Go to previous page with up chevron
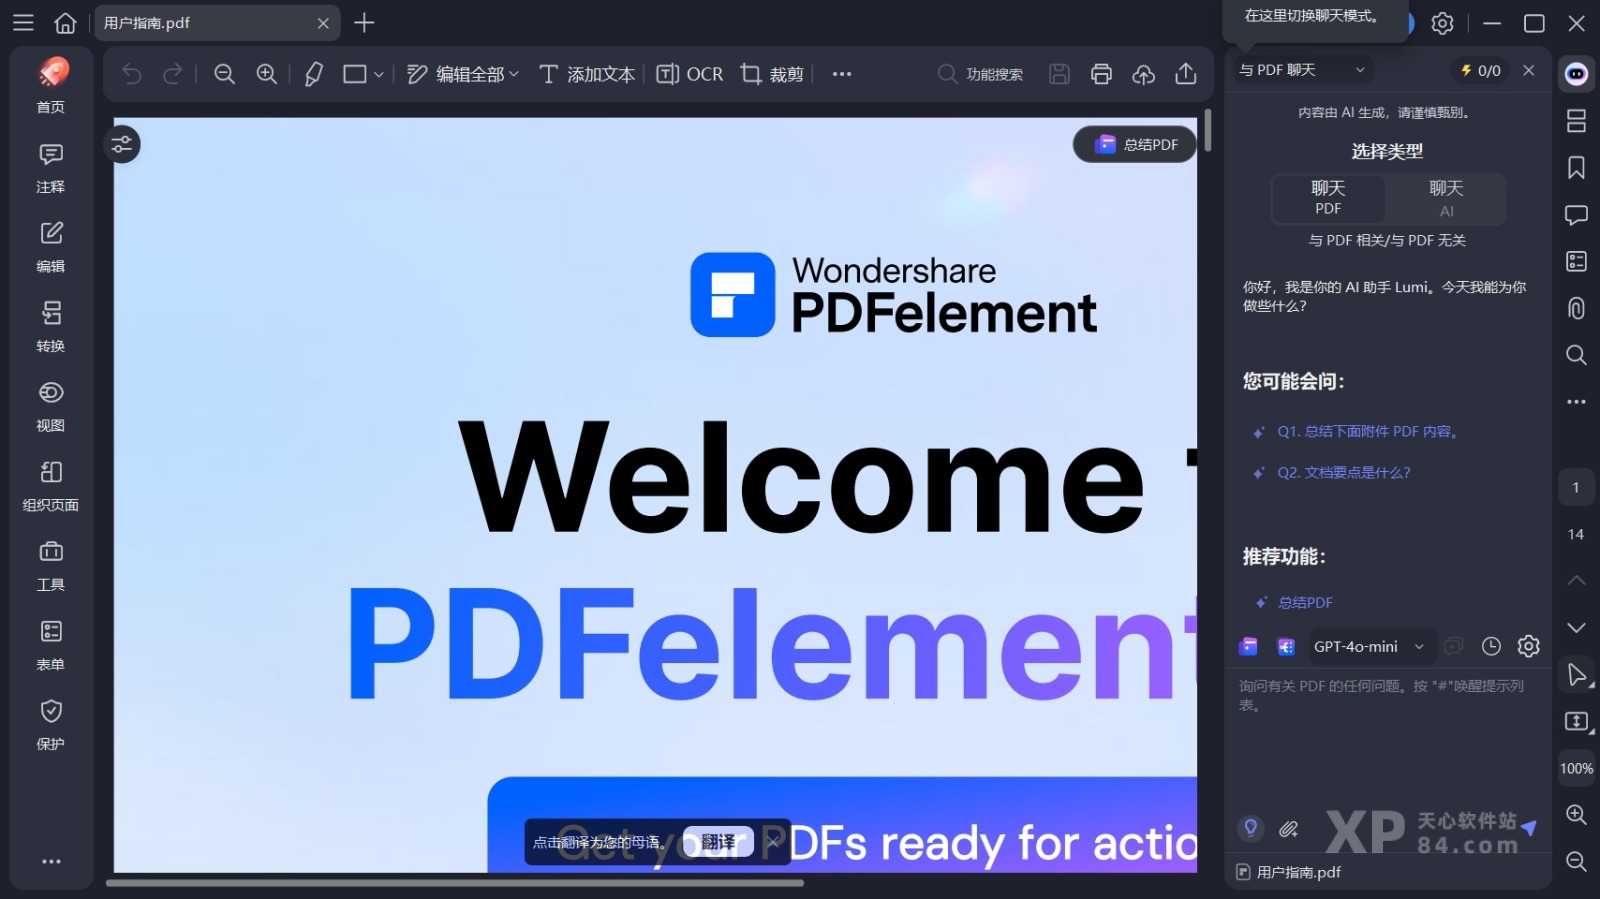1600x899 pixels. (1576, 581)
